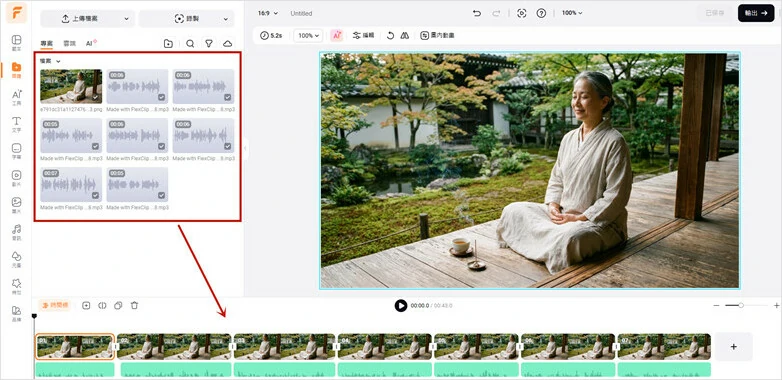Screen dimensions: 782x380
Task: Create a new folder in media panel
Action: pos(169,43)
